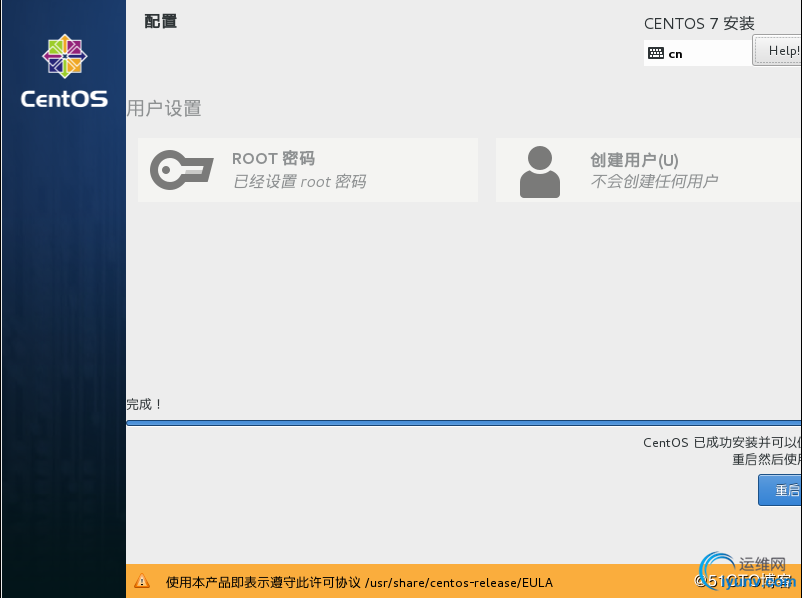Screen dimensions: 802x598
Task: Click the installation progress bar
Action: 464,423
